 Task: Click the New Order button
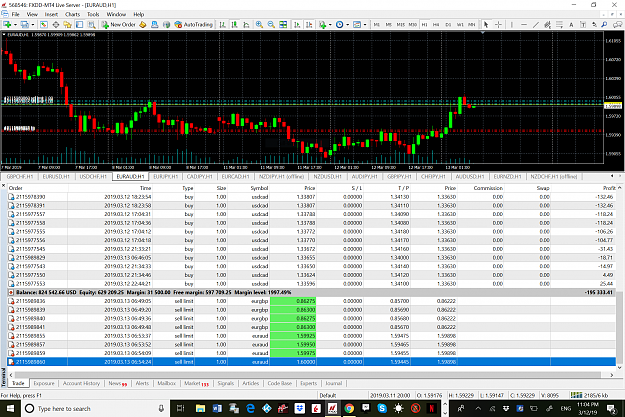click(x=118, y=25)
